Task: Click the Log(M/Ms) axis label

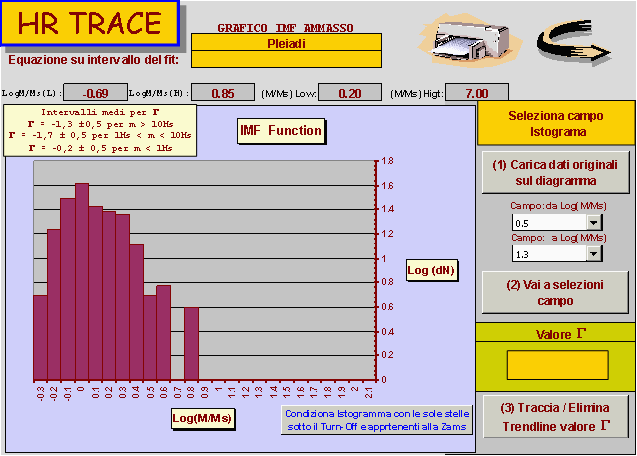Action: [202, 419]
